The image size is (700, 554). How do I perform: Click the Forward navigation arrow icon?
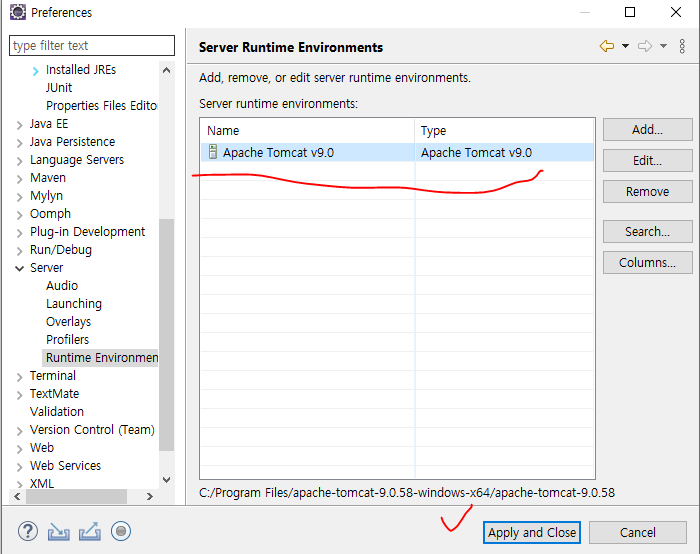click(645, 46)
